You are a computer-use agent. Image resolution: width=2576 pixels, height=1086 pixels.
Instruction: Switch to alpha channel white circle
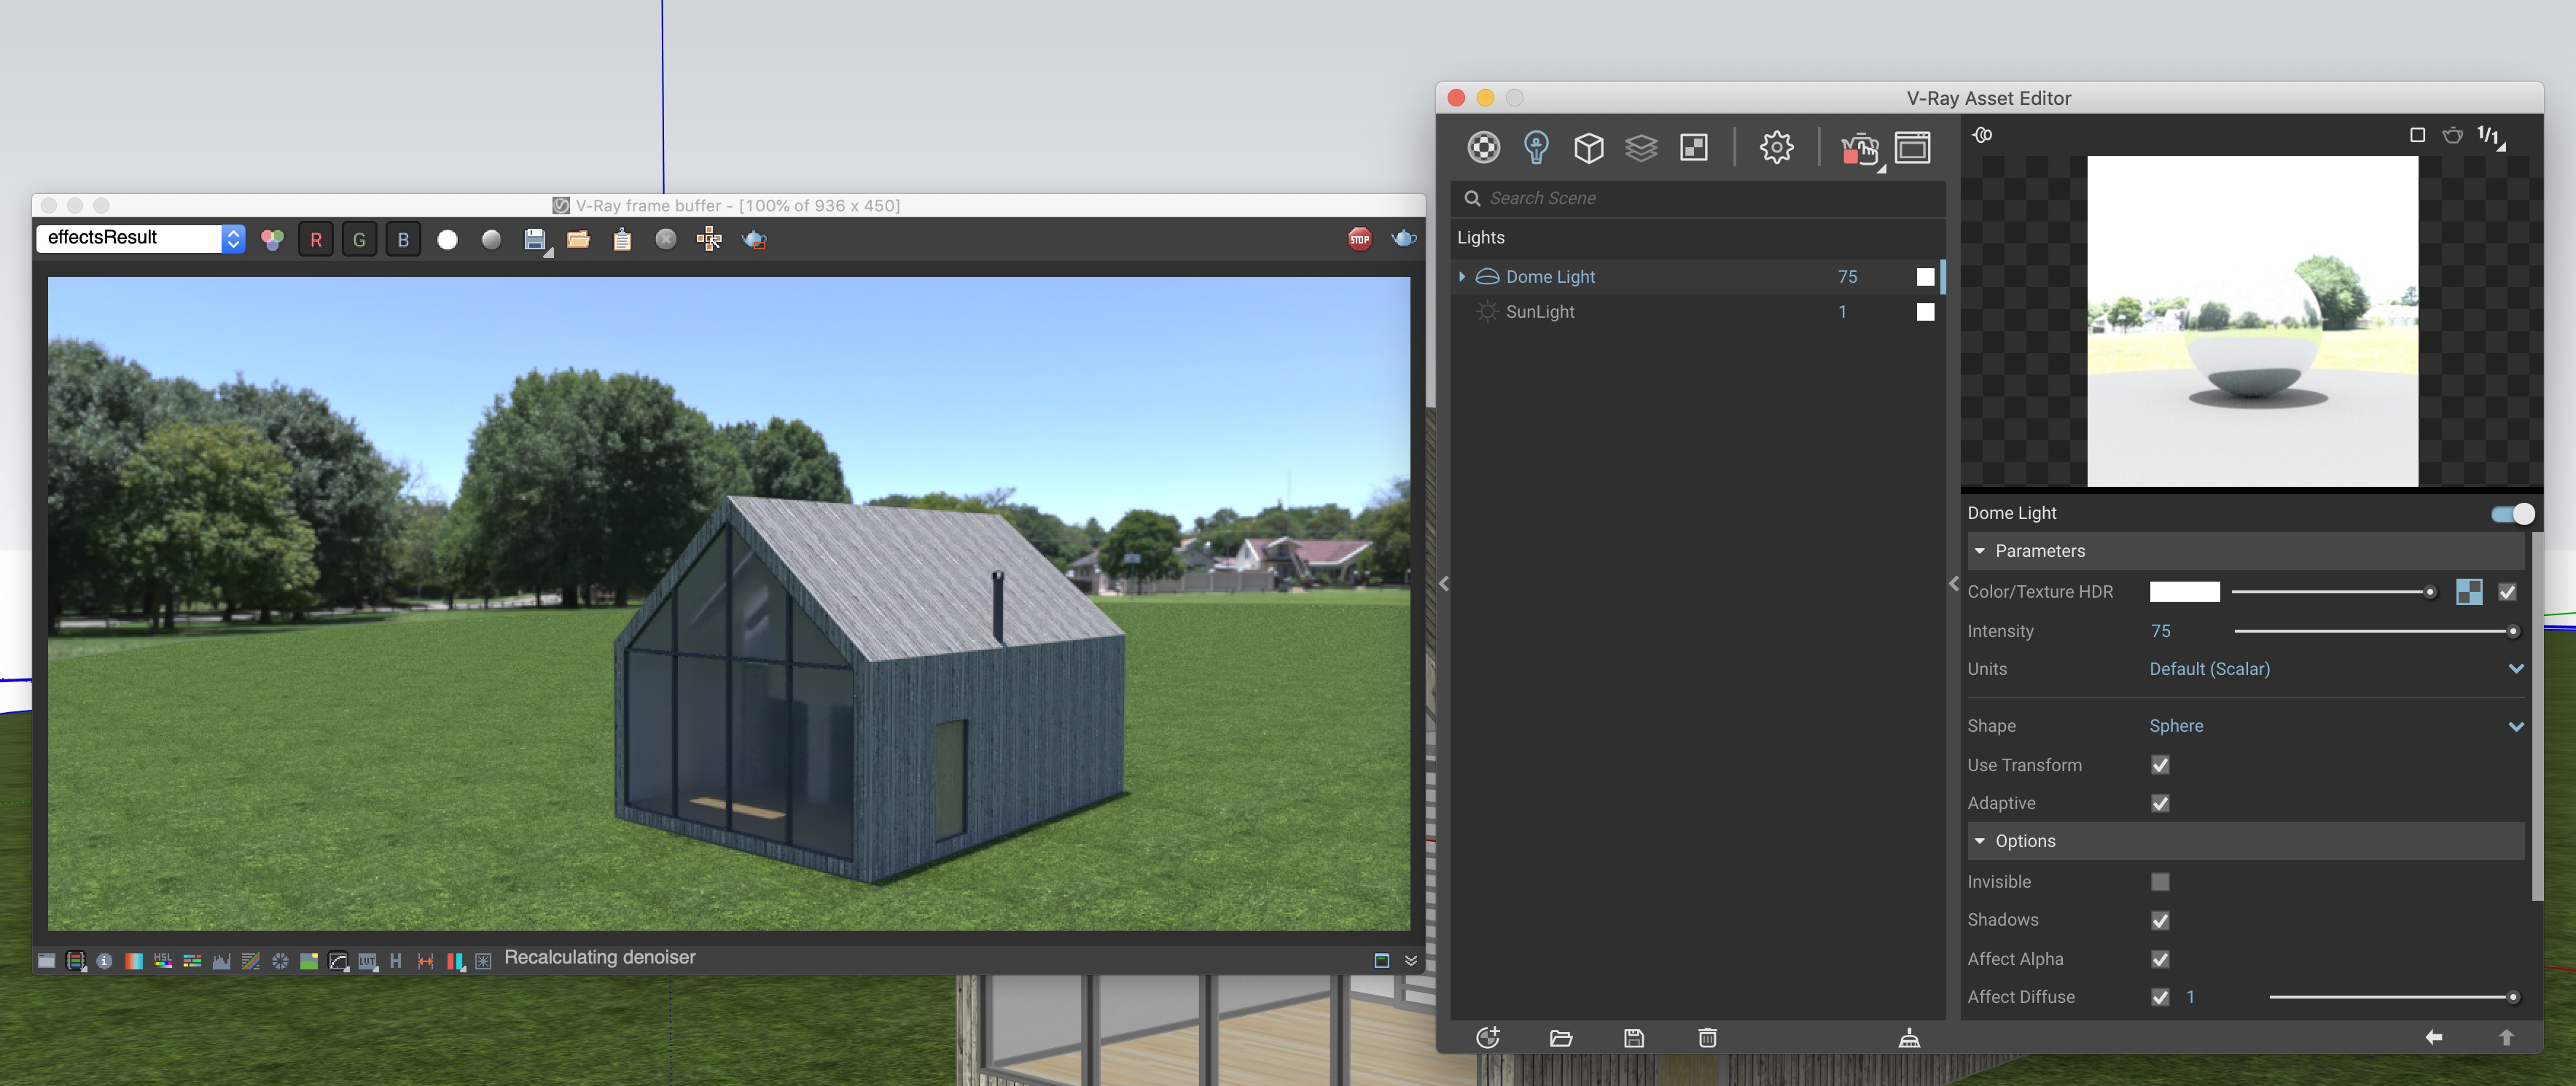click(447, 240)
